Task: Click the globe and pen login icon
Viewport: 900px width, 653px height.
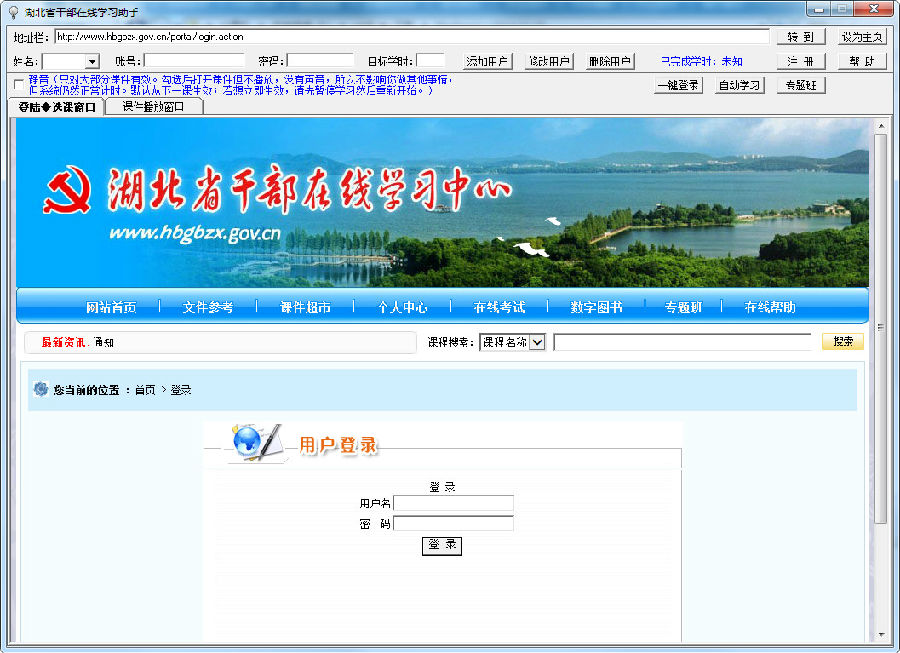Action: 256,442
